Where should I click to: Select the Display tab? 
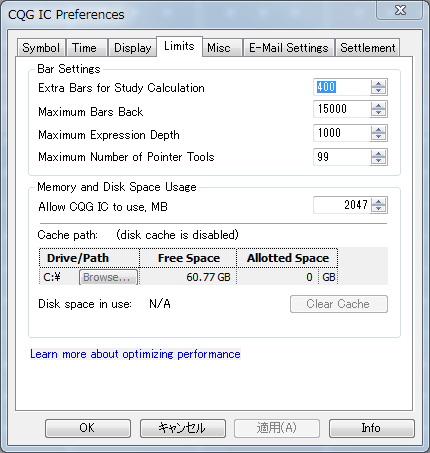point(132,48)
